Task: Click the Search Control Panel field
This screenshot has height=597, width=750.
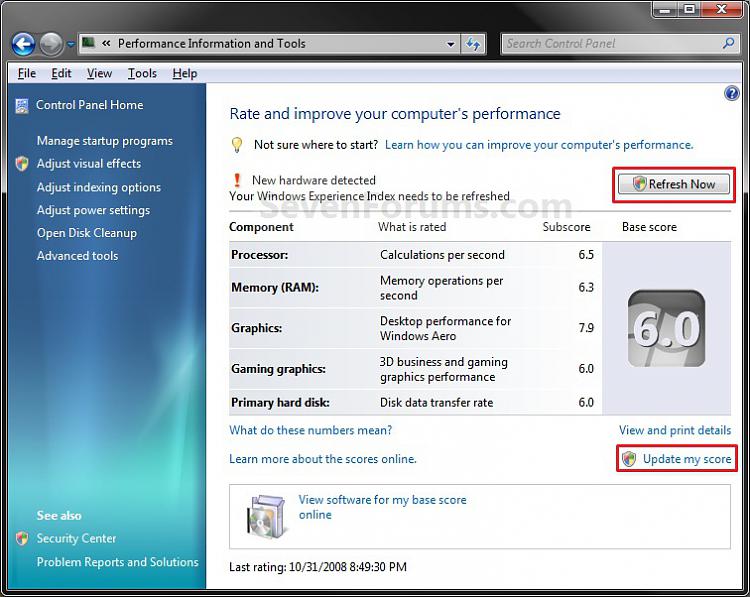Action: click(620, 44)
